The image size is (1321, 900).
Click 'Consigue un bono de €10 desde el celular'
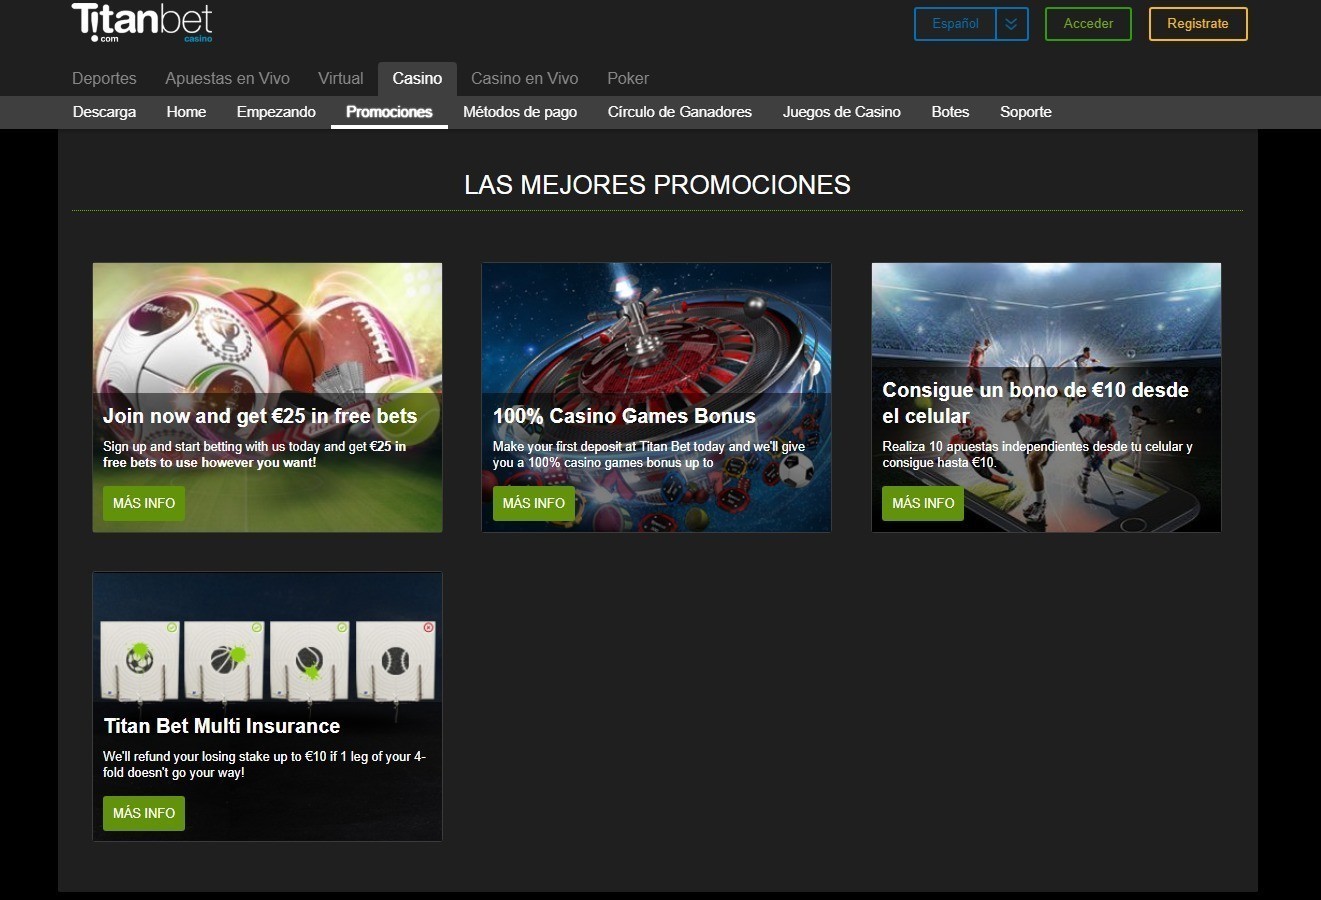click(1035, 403)
